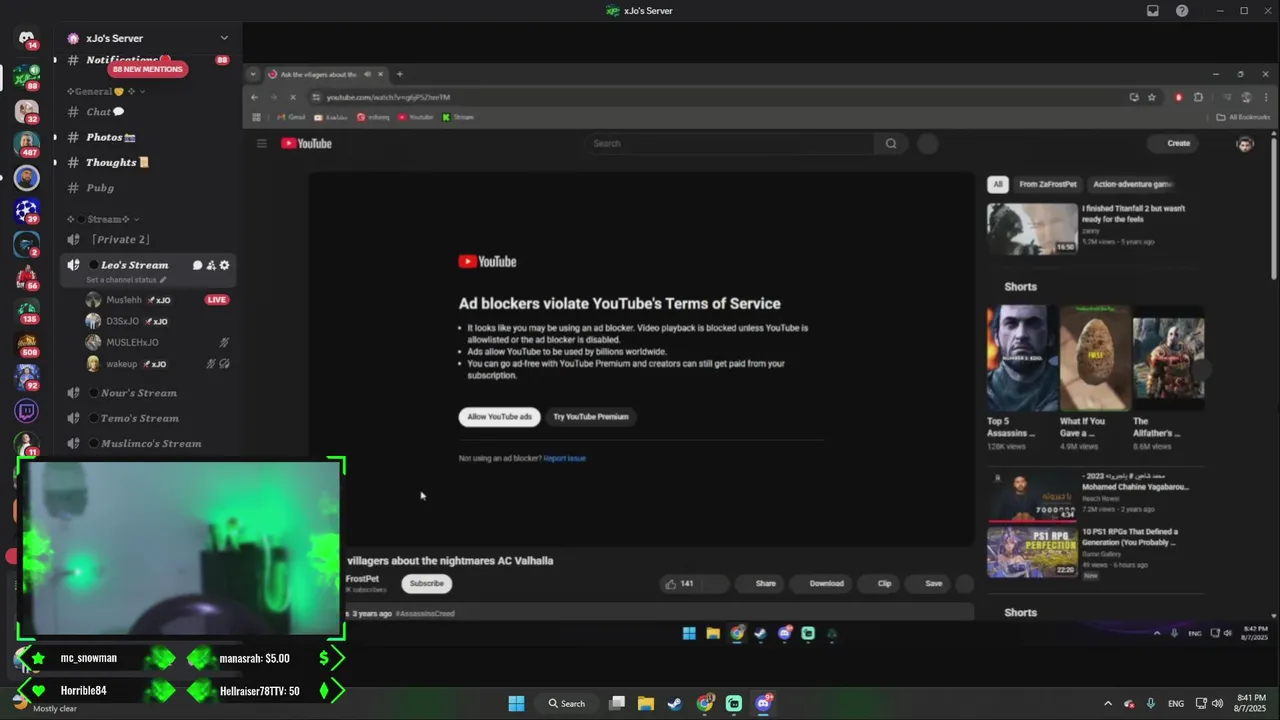
Task: Open Discord direct messages home icon
Action: coord(27,38)
